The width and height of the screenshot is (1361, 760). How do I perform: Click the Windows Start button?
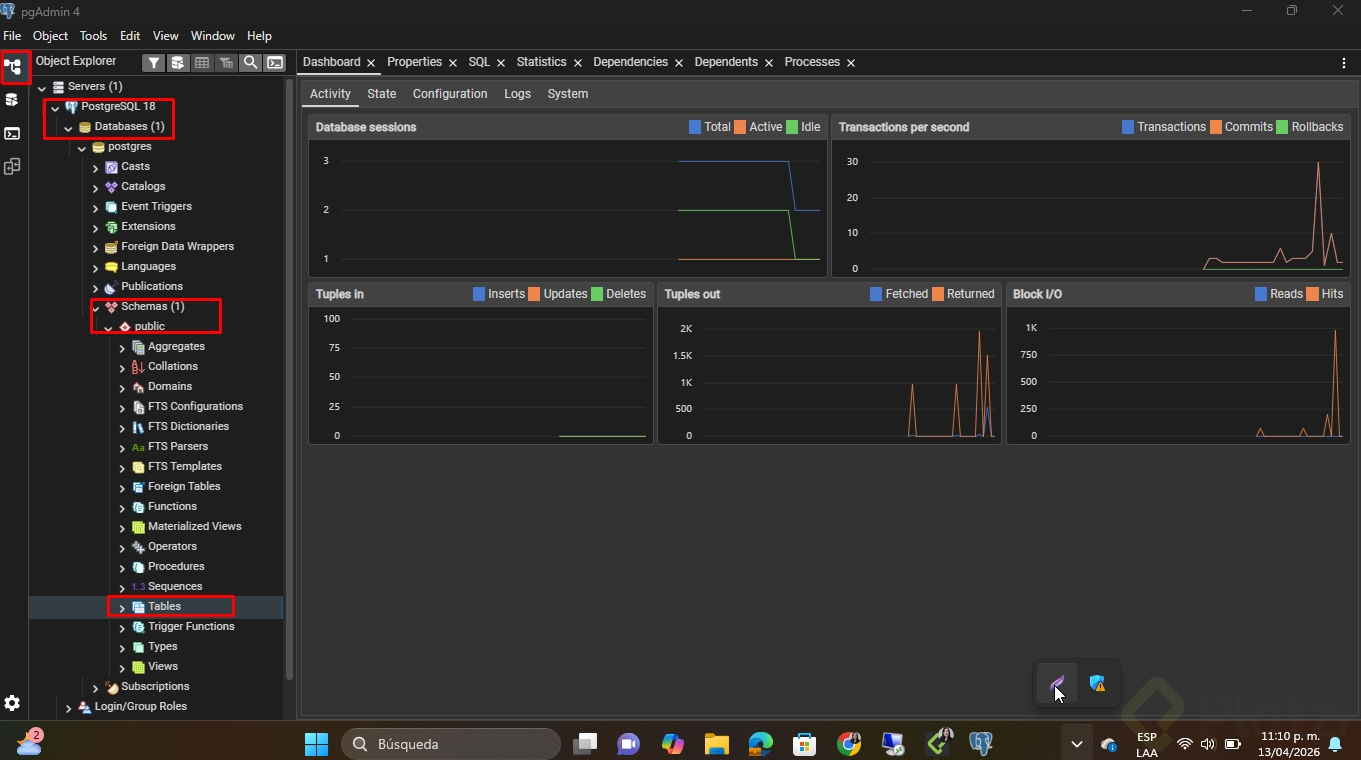316,743
